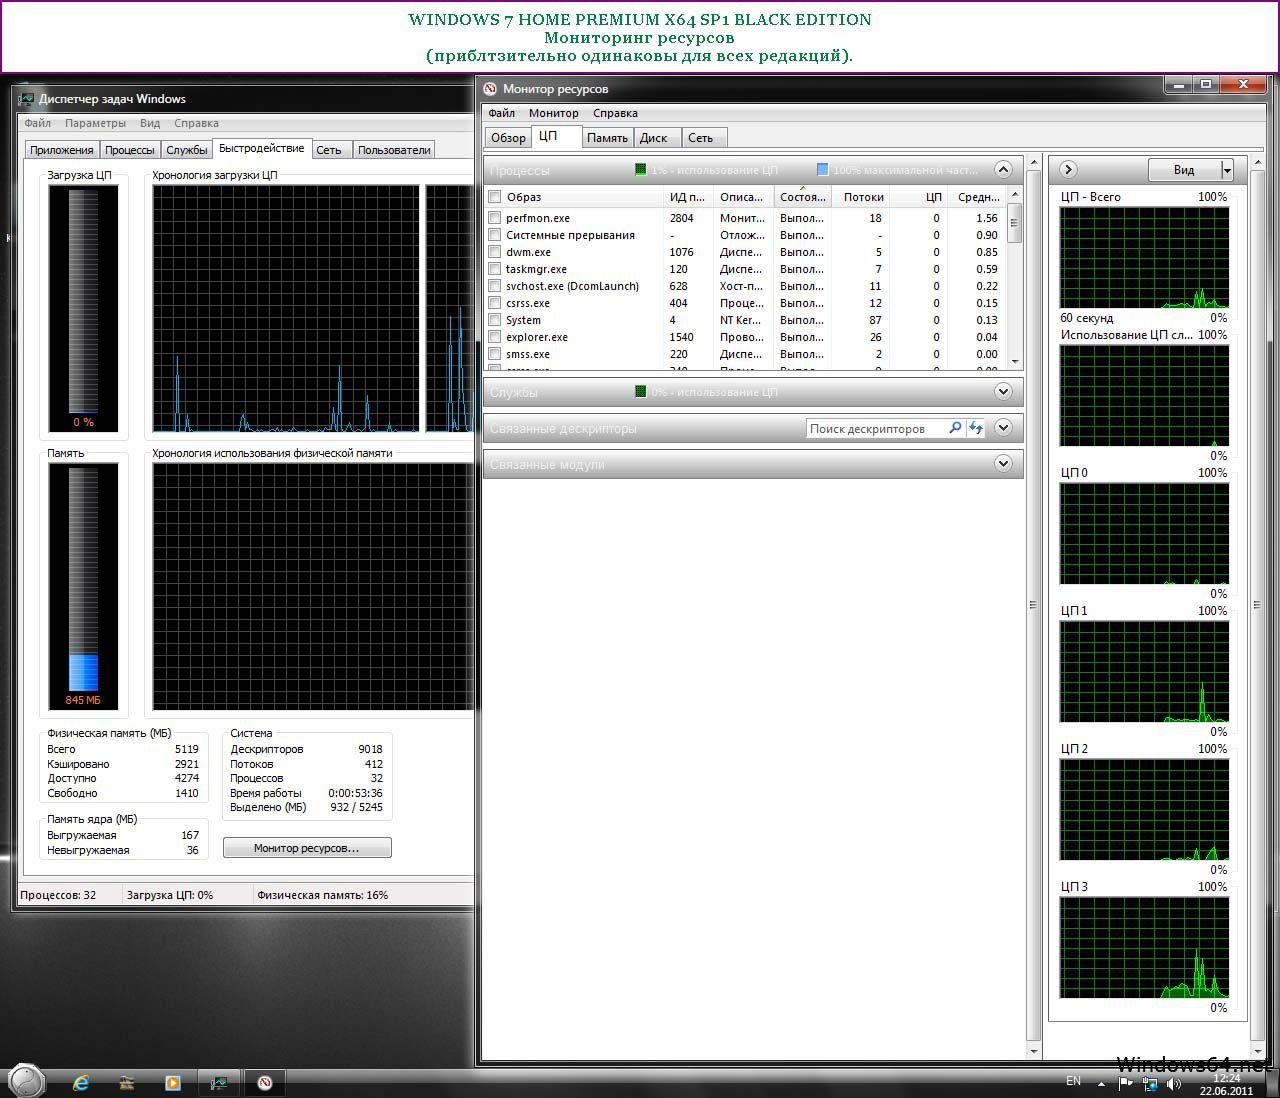The image size is (1280, 1098).
Task: Check the taskmgr.exe process checkbox
Action: pos(494,269)
